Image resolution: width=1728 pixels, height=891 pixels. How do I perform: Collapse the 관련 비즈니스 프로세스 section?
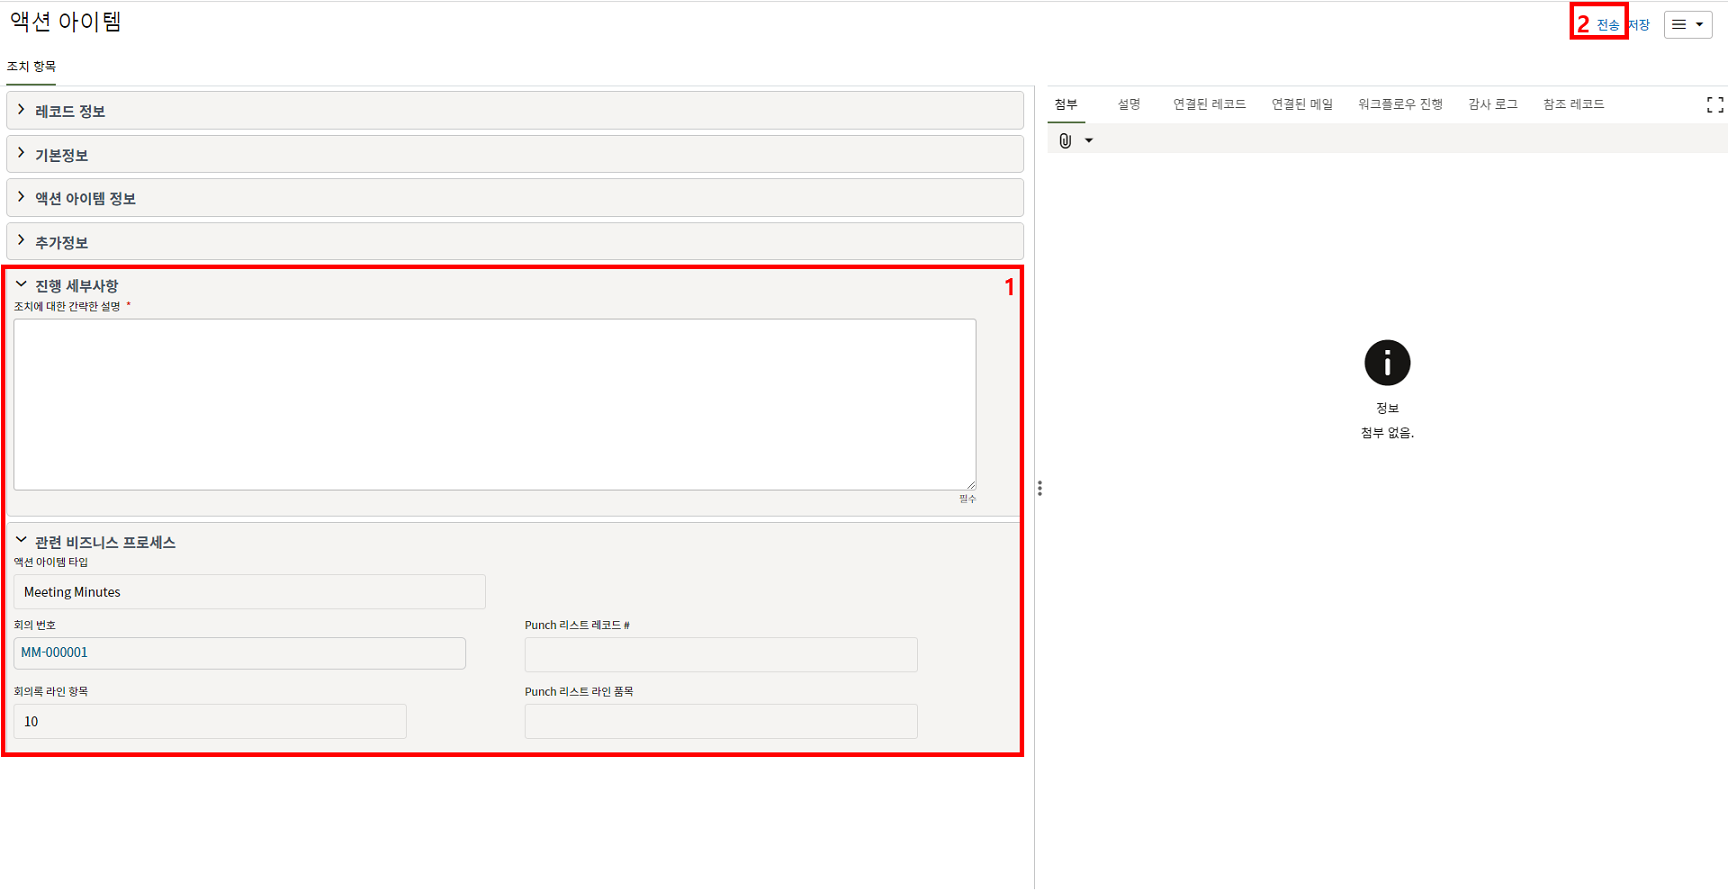pyautogui.click(x=21, y=541)
